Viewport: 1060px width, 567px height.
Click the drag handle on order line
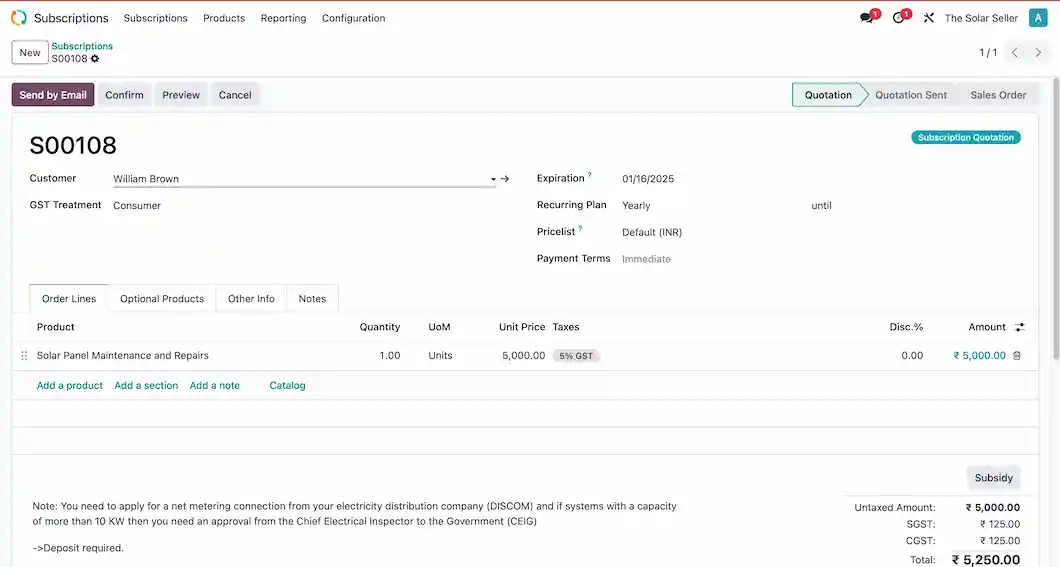tap(24, 355)
